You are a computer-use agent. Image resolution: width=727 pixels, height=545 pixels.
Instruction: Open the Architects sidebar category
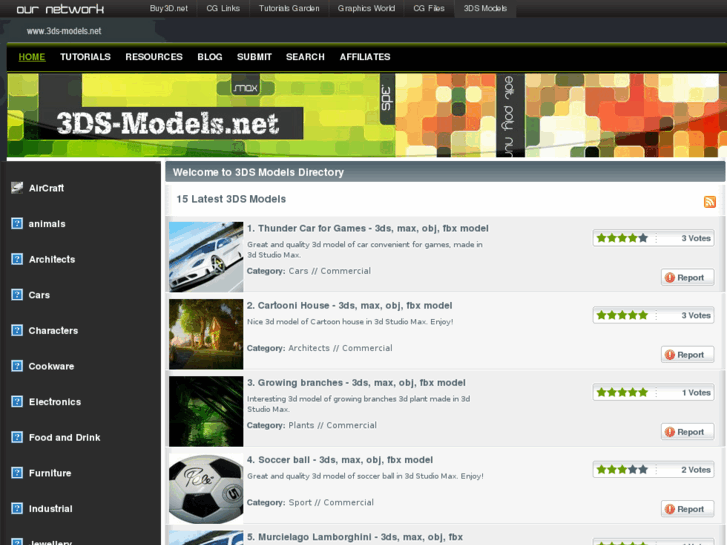point(52,259)
